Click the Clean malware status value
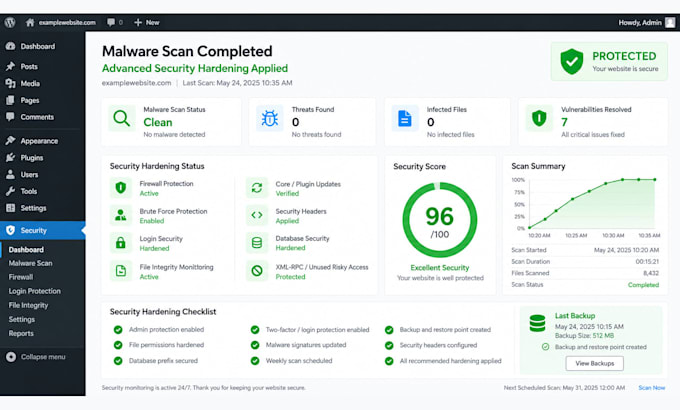The width and height of the screenshot is (680, 410). click(158, 122)
